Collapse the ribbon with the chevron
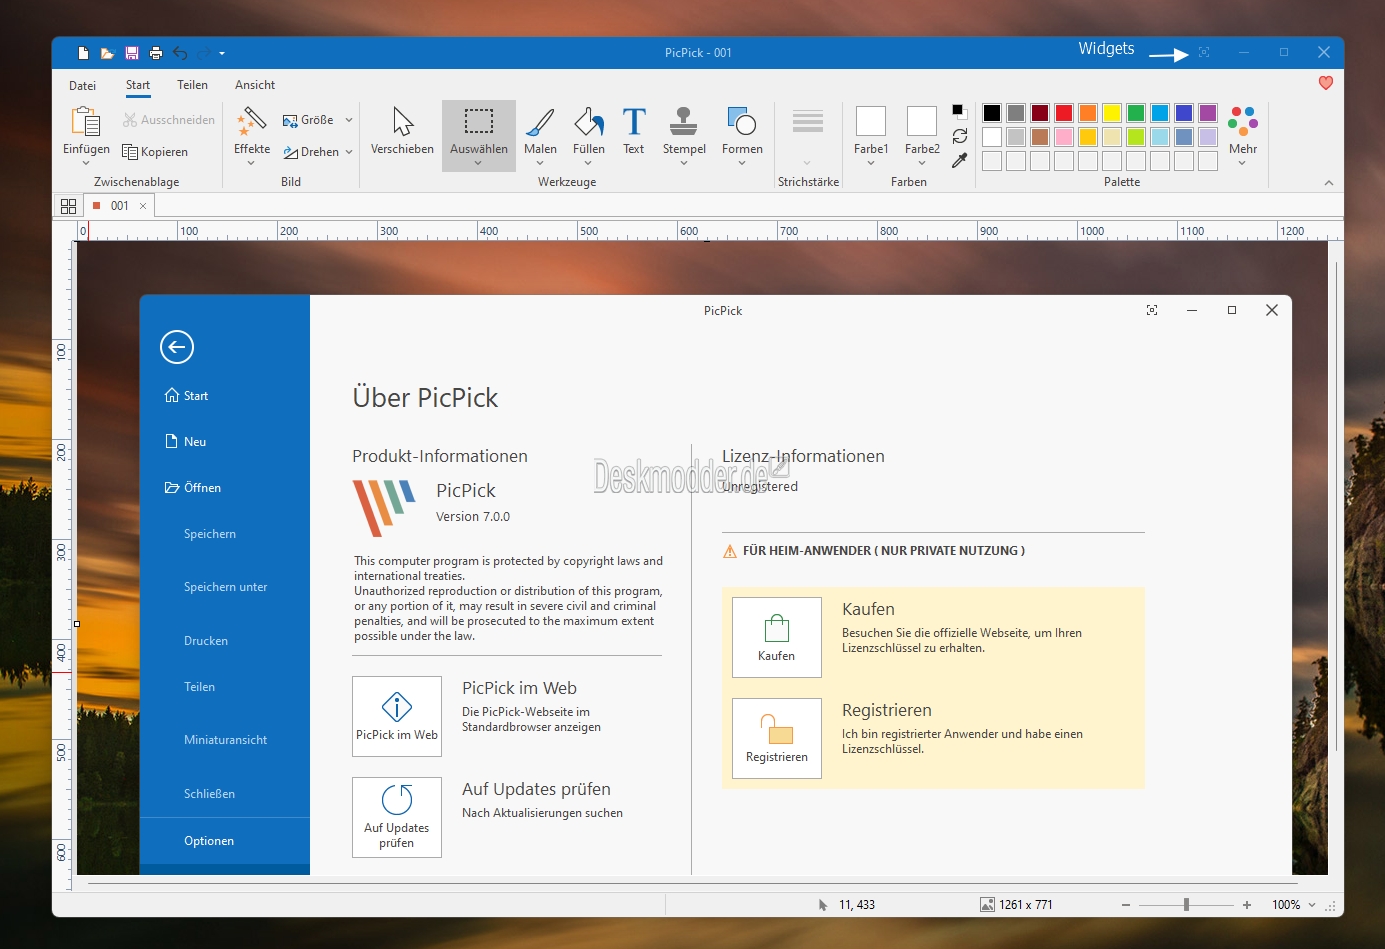 [1328, 183]
